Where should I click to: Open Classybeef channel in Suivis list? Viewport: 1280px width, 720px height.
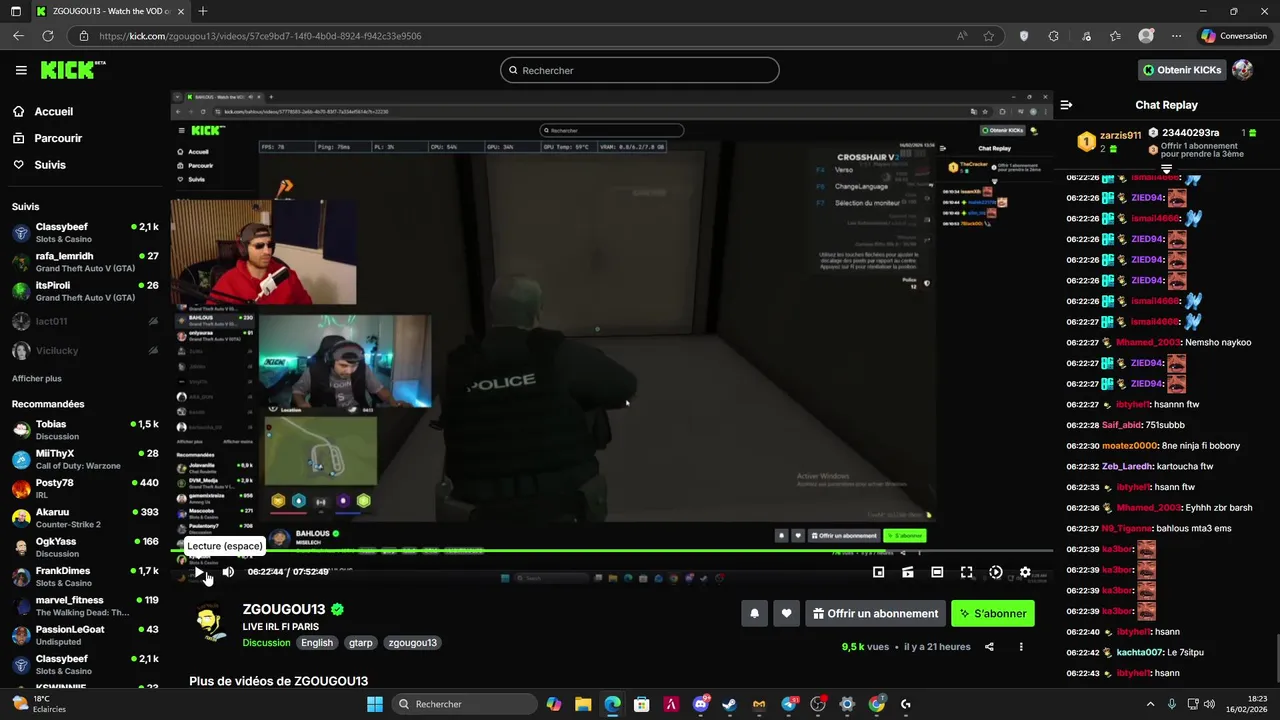coord(85,233)
